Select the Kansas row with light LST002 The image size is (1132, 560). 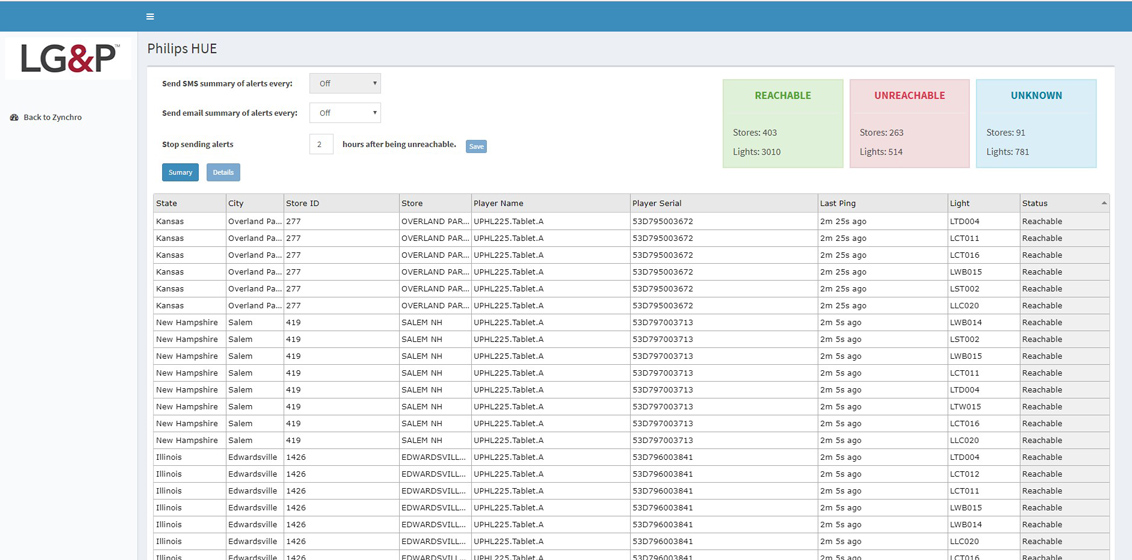pos(632,289)
